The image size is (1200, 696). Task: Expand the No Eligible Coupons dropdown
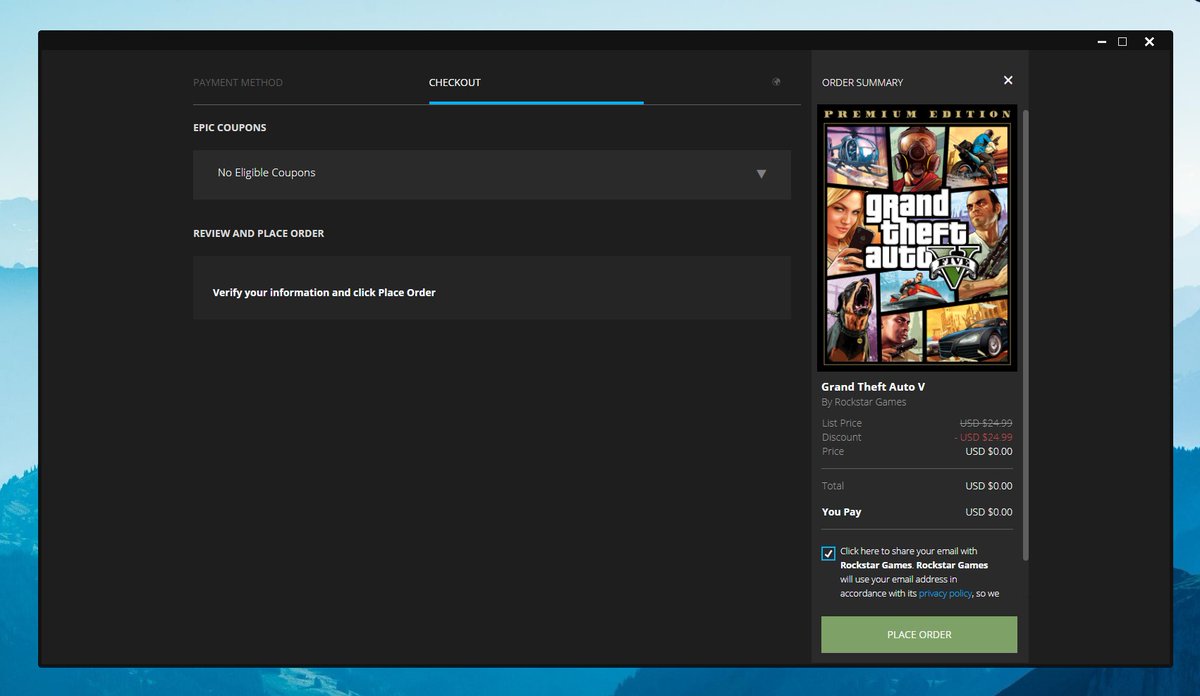pos(492,174)
